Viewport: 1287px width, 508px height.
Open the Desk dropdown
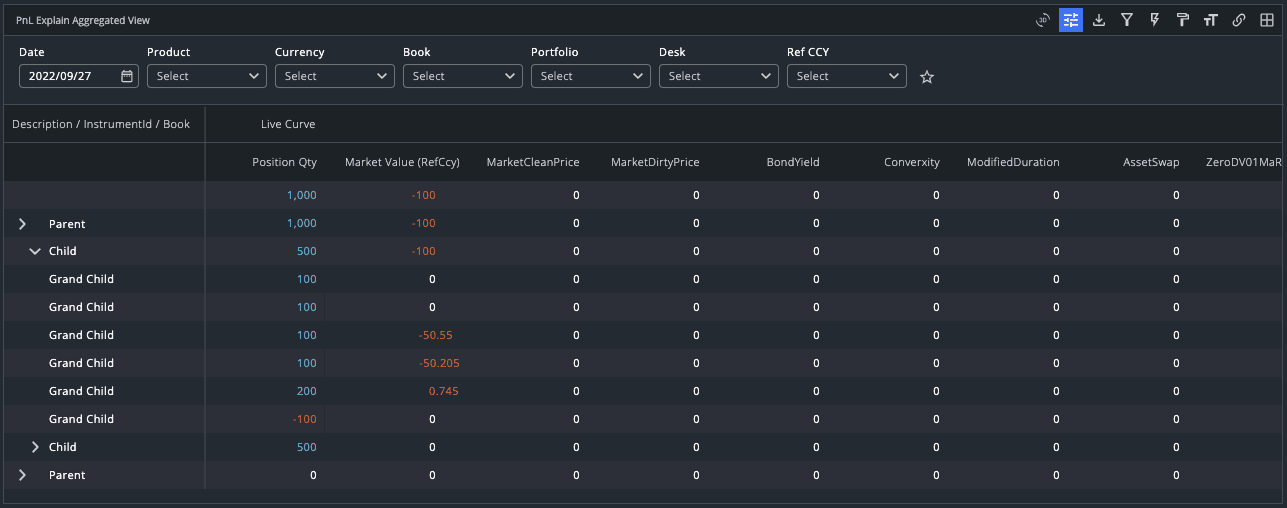tap(719, 76)
